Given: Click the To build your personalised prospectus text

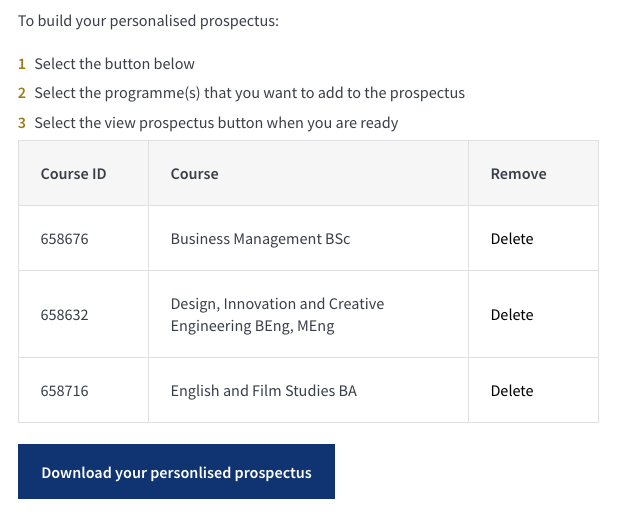Looking at the screenshot, I should [148, 21].
